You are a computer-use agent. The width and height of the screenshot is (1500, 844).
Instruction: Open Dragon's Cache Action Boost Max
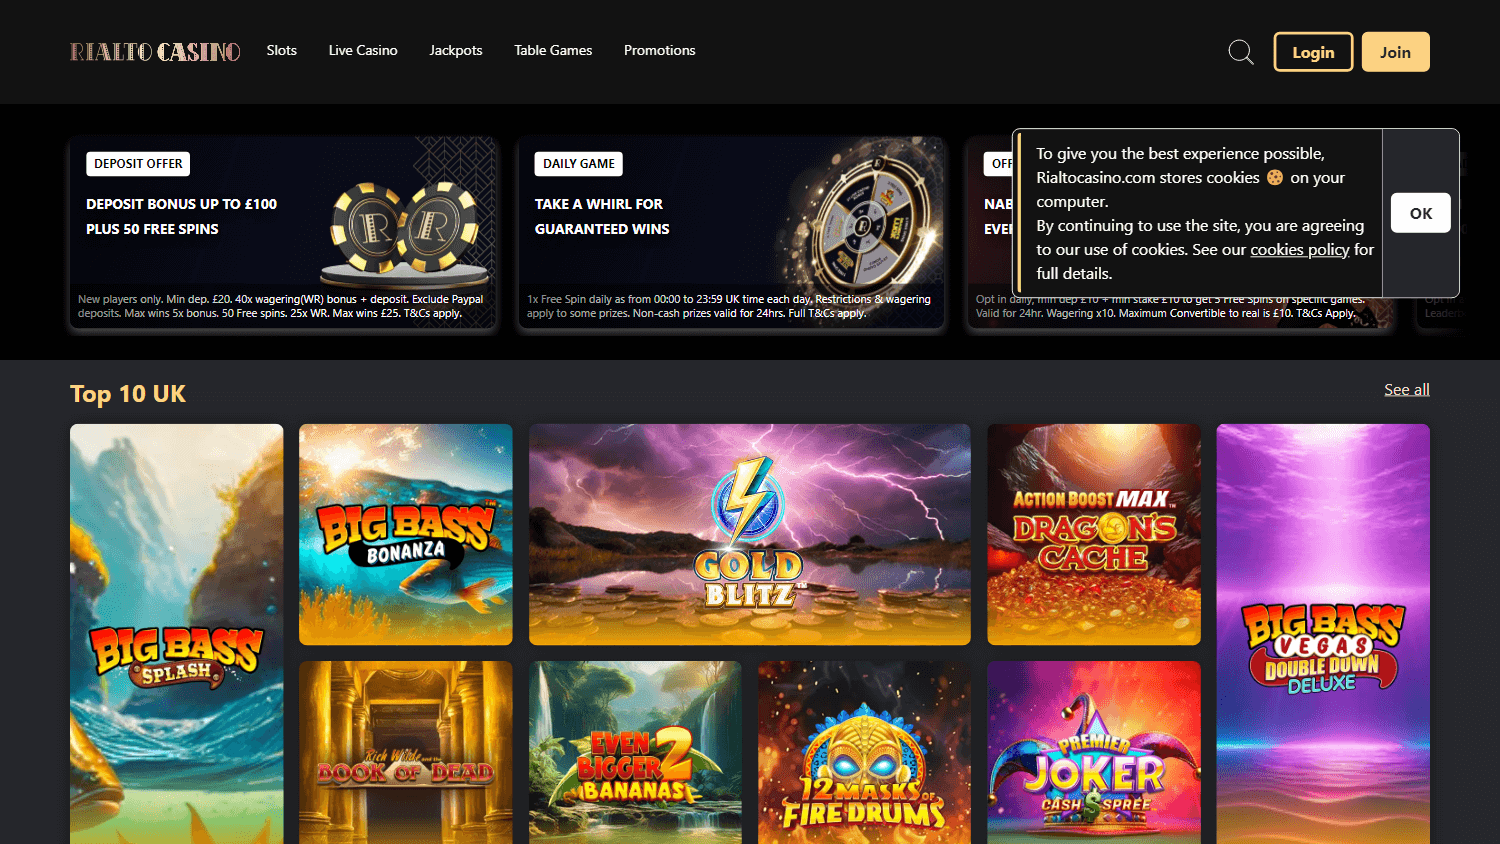(x=1094, y=534)
